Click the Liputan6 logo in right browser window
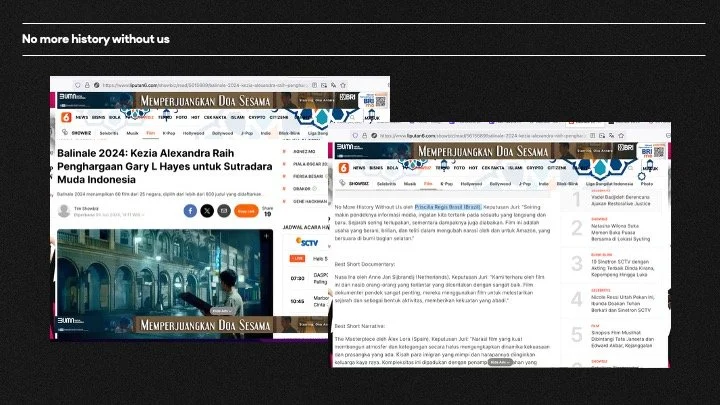 pyautogui.click(x=343, y=168)
